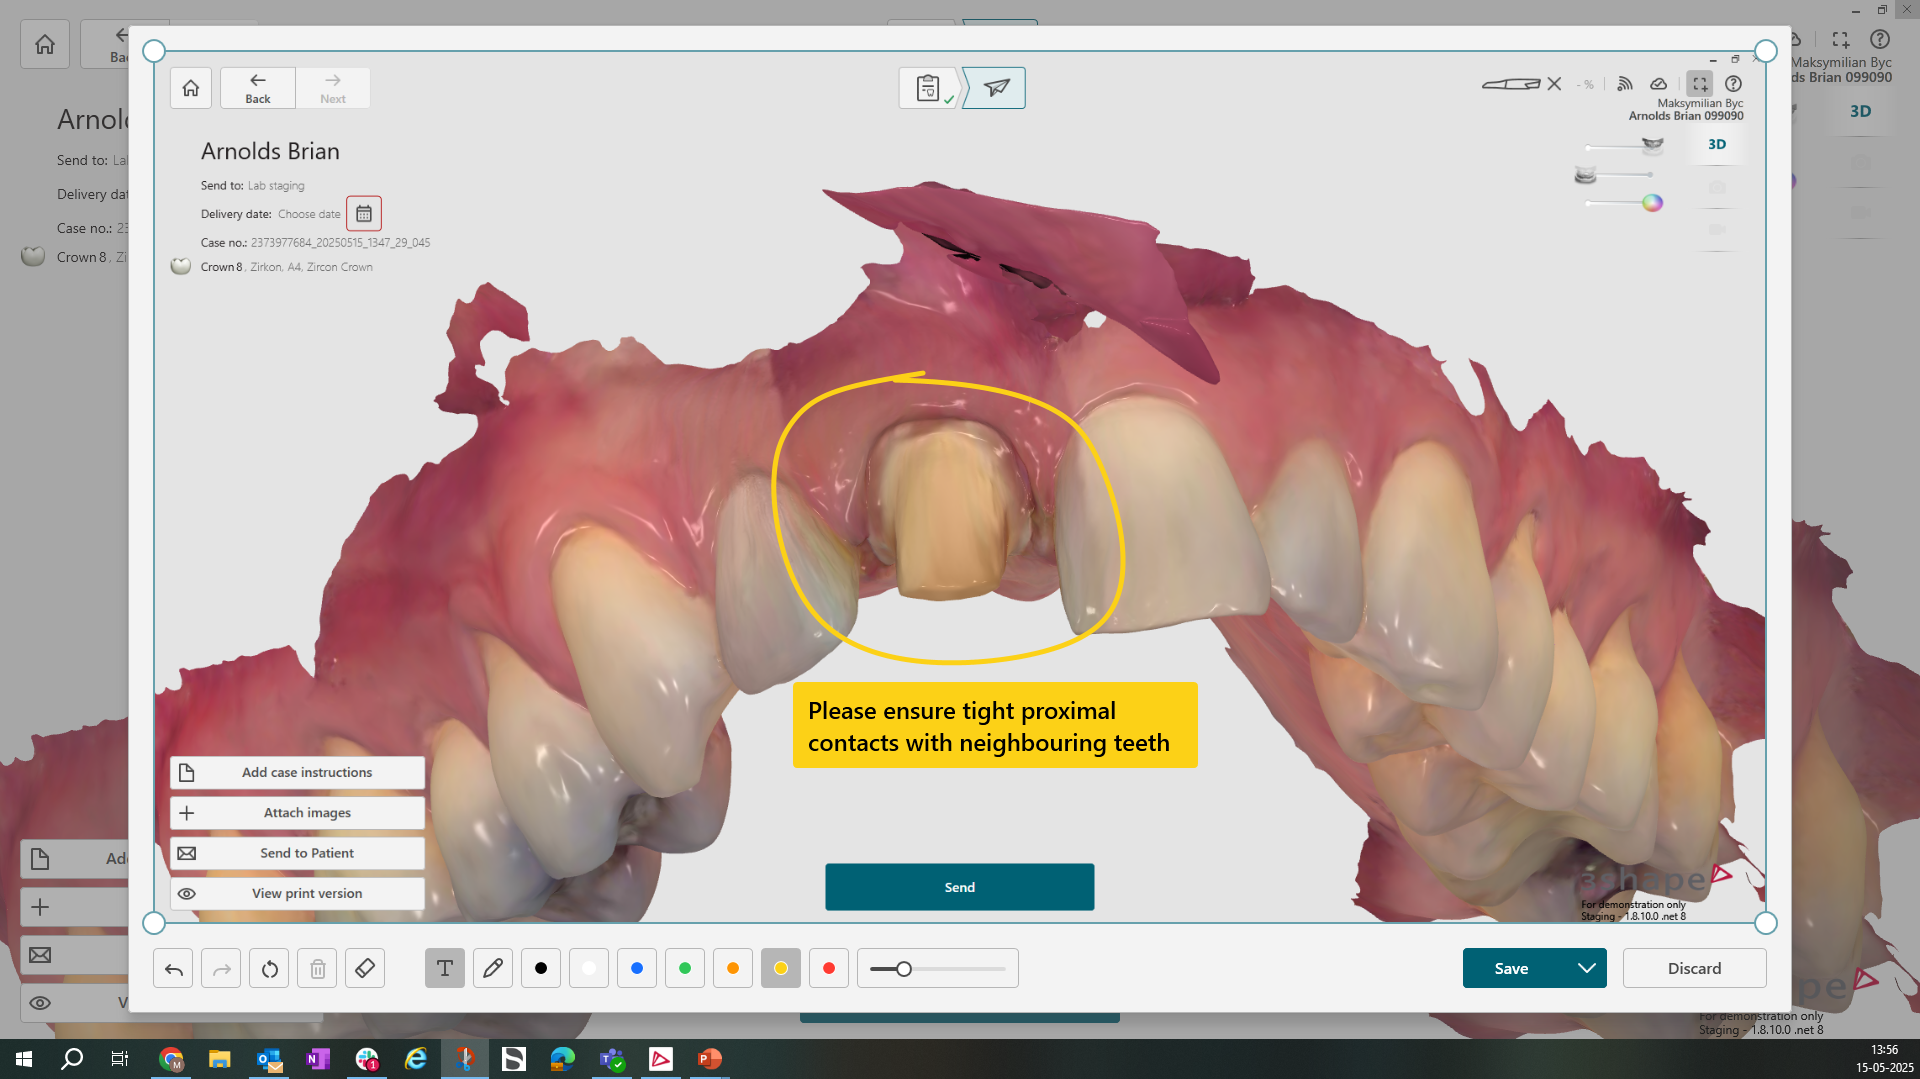Open the Save button dropdown arrow
Screen dimensions: 1920x1079
[x=1586, y=968]
